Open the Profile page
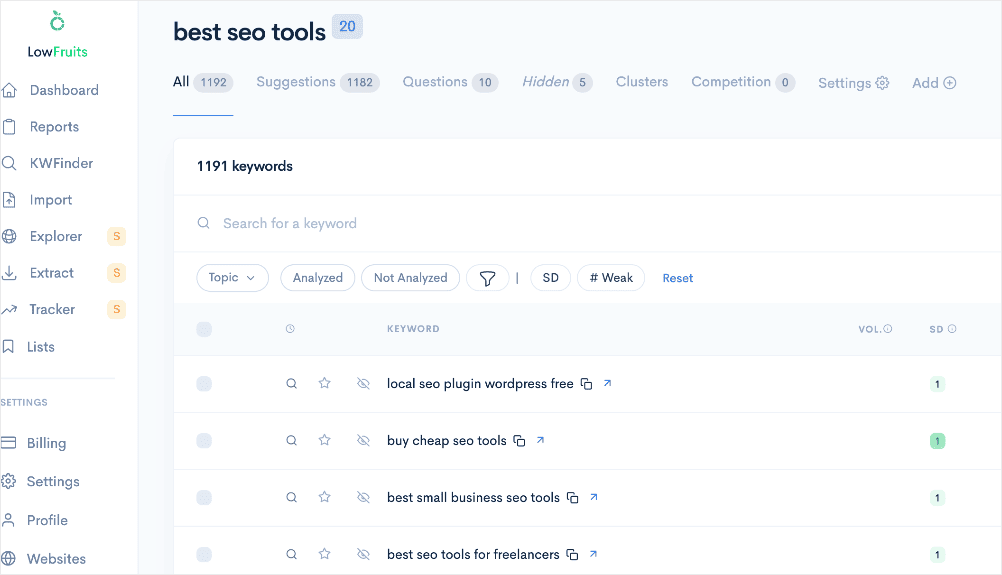This screenshot has height=575, width=1002. click(35, 520)
